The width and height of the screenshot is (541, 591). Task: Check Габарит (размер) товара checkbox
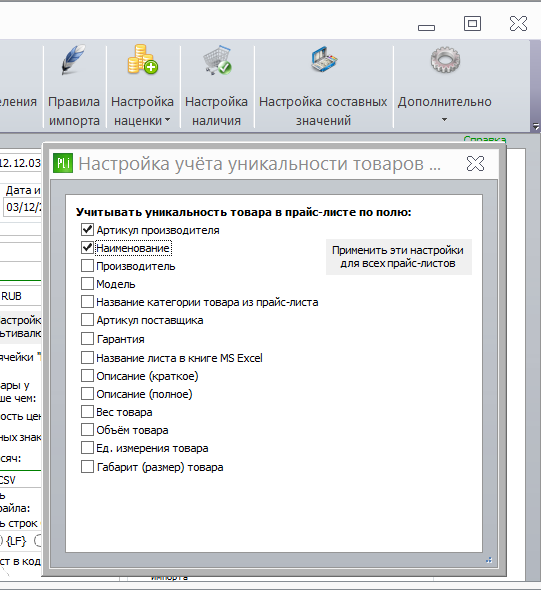click(87, 467)
